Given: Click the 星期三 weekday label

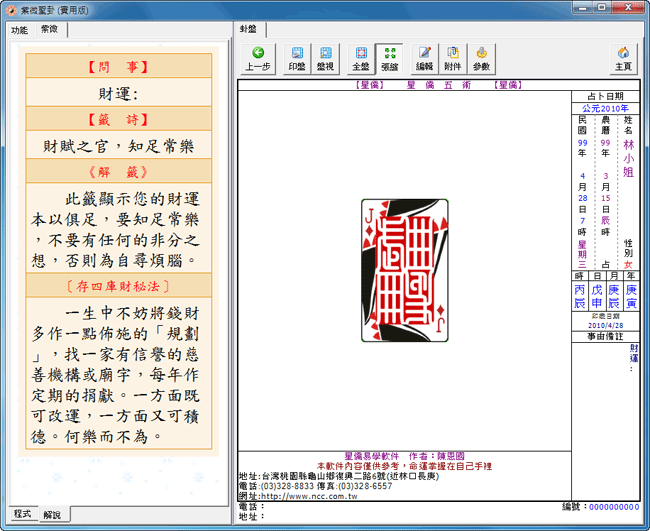Looking at the screenshot, I should coord(582,255).
